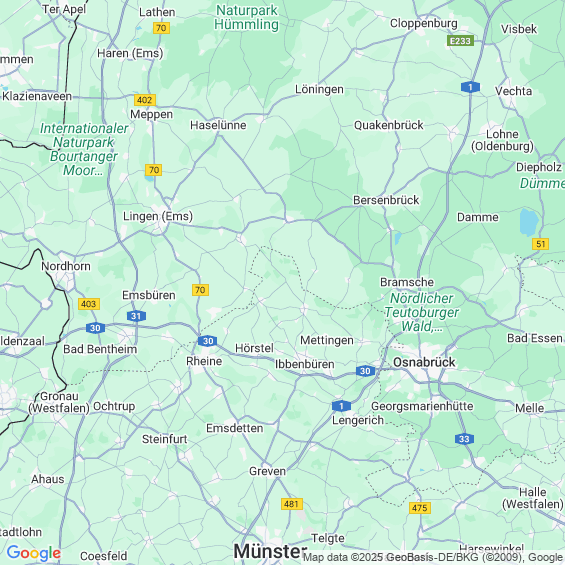
Task: Click the 481 road marker below Greven
Action: (292, 504)
